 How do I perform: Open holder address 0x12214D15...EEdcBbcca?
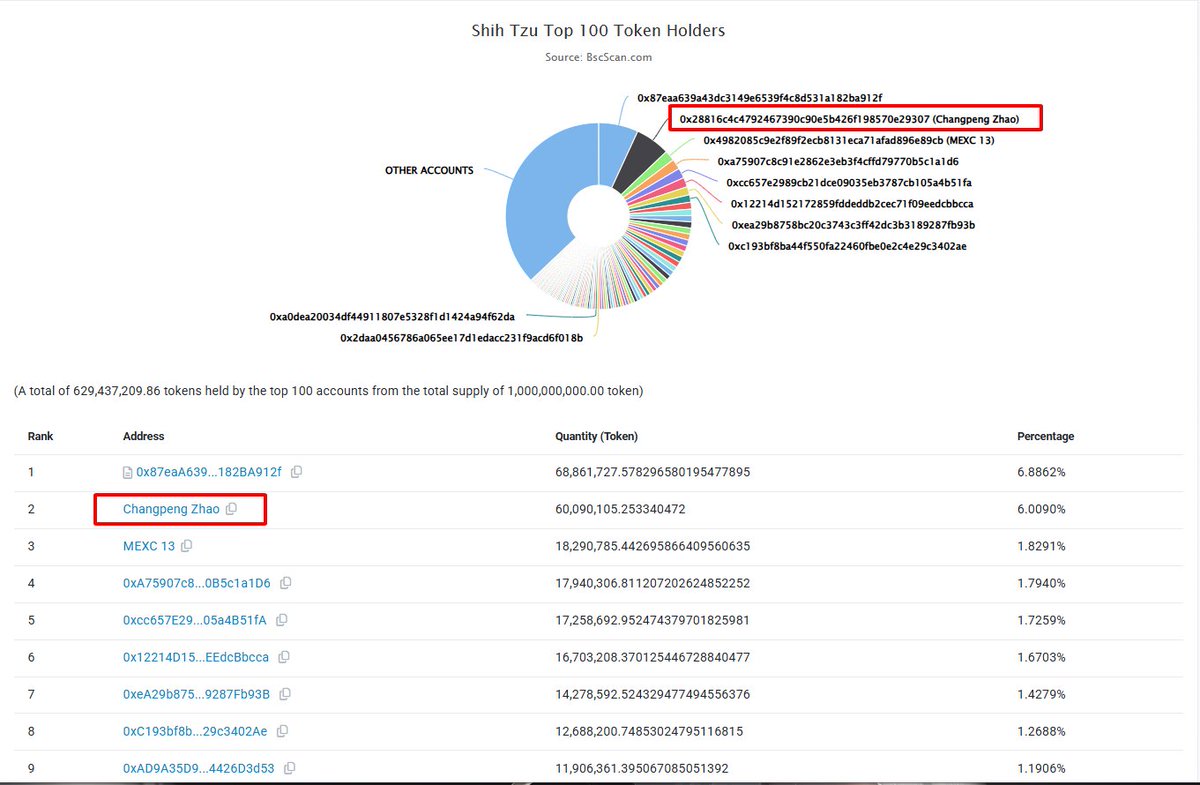(196, 657)
